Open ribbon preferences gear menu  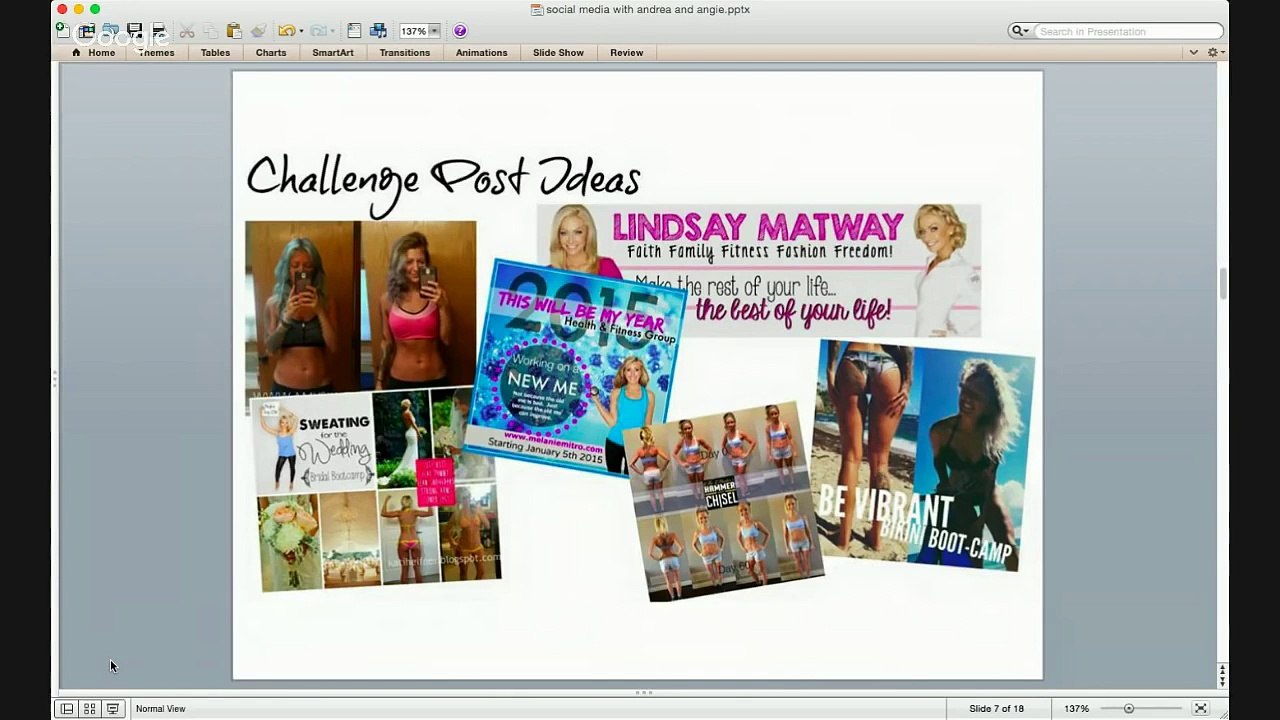[x=1215, y=53]
